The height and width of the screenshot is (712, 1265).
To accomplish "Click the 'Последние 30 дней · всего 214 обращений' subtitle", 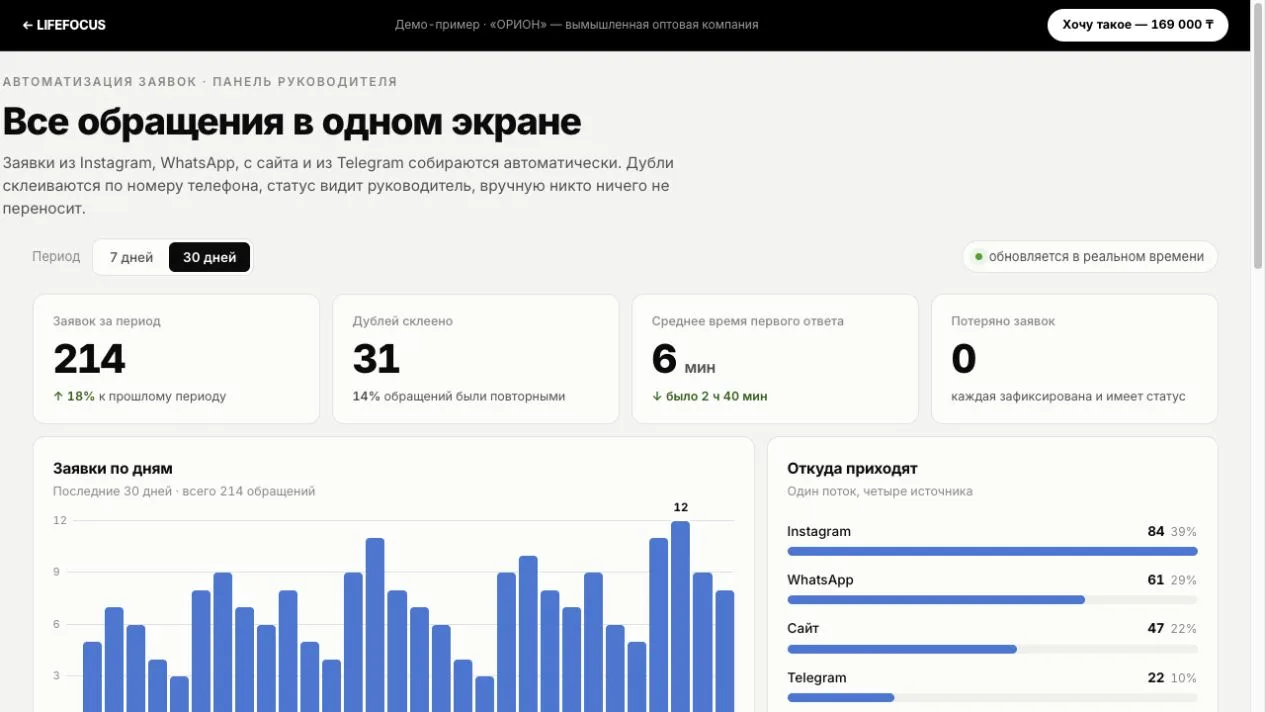I will pos(184,492).
